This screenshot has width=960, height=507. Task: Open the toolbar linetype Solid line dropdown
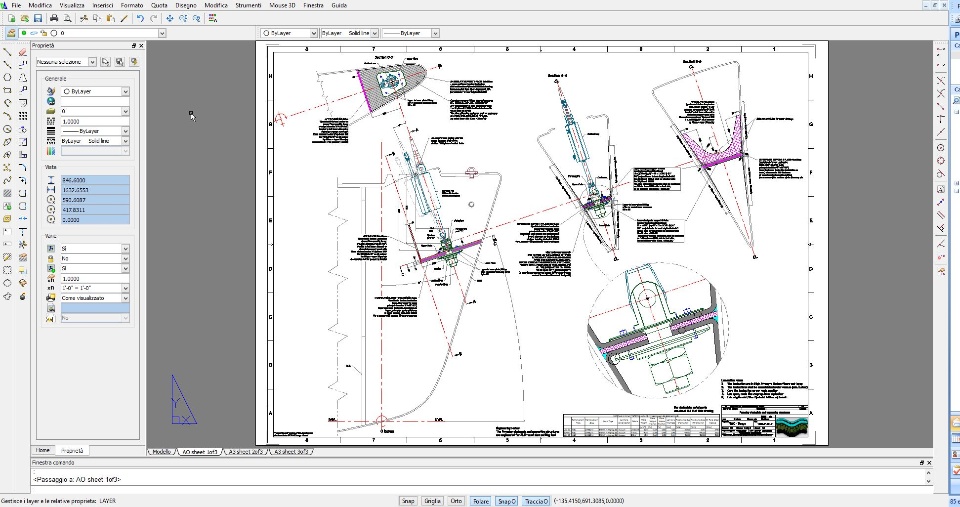375,33
